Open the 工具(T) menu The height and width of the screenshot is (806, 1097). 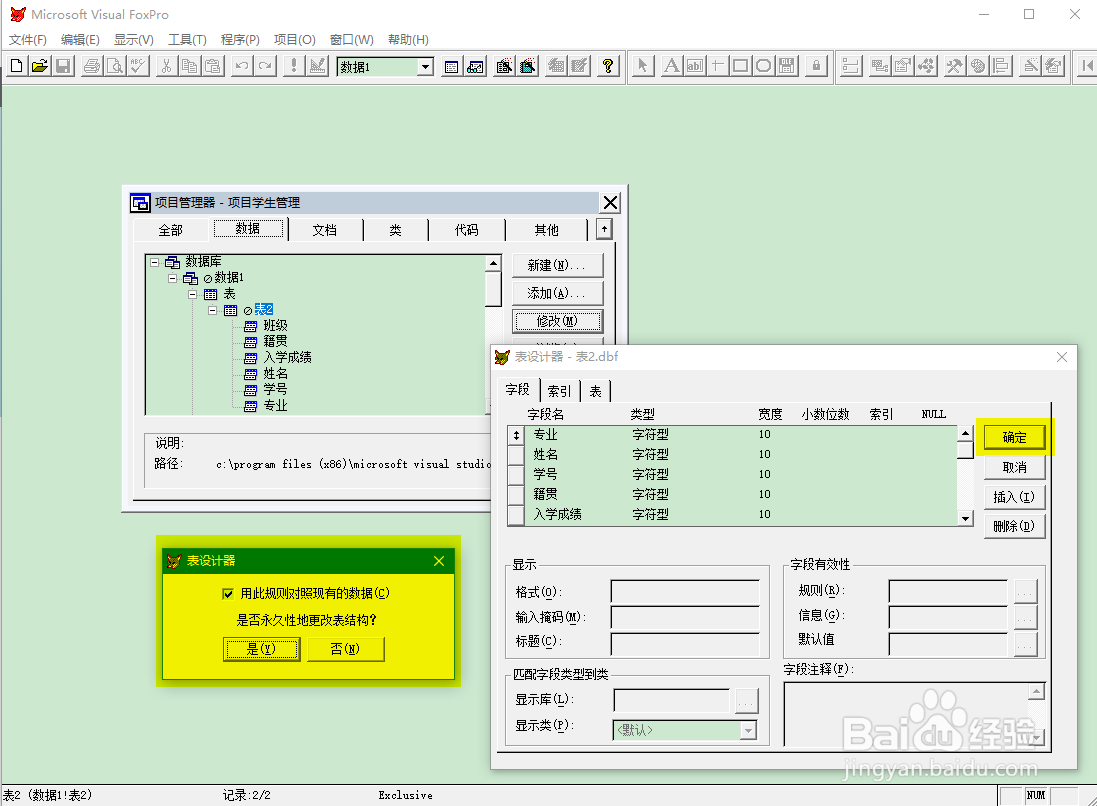pyautogui.click(x=187, y=40)
